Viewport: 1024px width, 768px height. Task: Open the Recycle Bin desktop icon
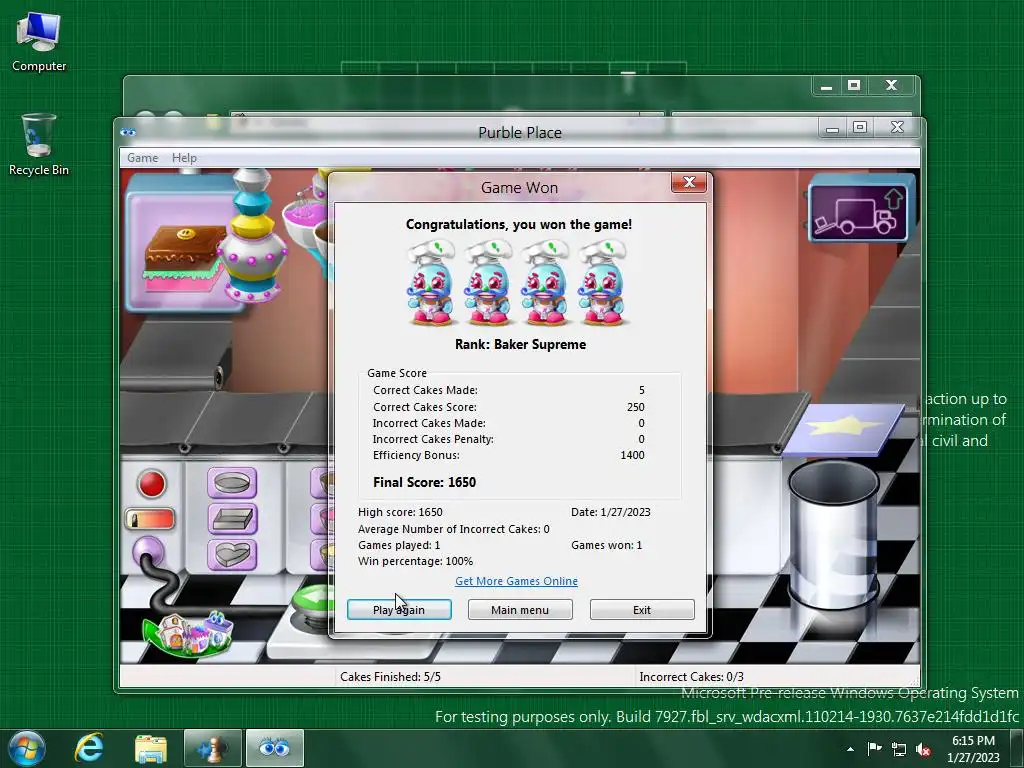[39, 145]
